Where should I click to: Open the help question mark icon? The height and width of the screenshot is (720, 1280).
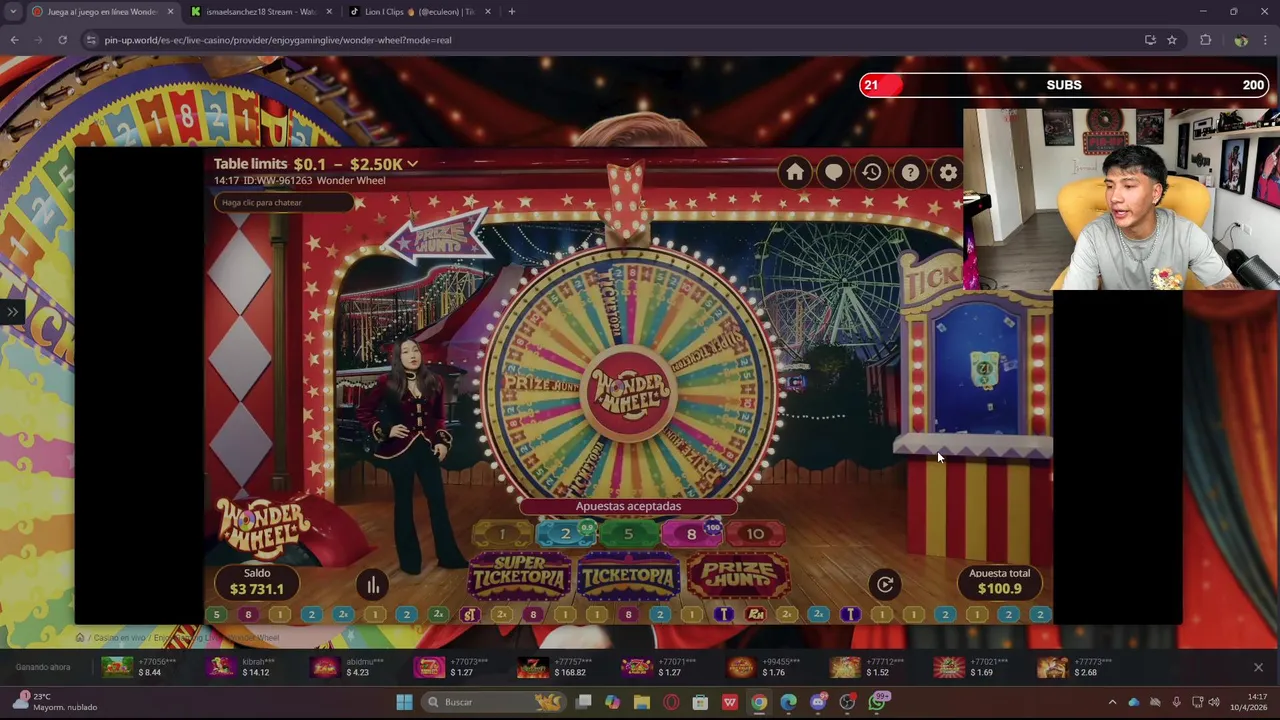[910, 172]
